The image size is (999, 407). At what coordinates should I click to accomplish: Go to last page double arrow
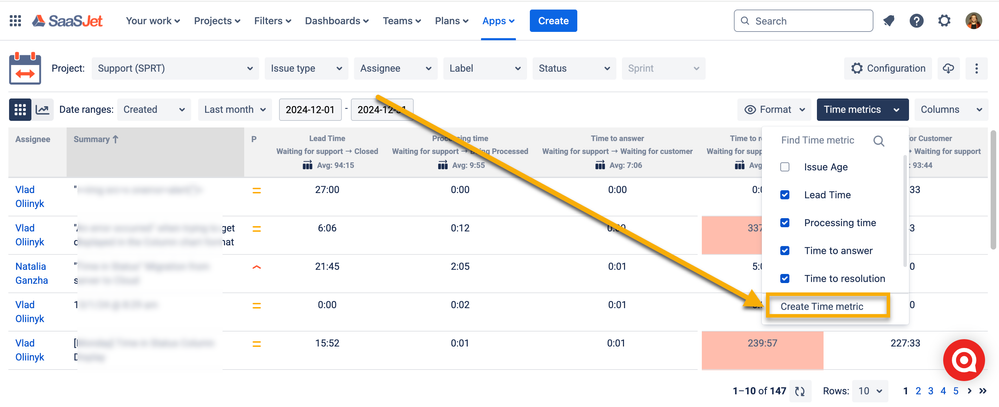982,391
